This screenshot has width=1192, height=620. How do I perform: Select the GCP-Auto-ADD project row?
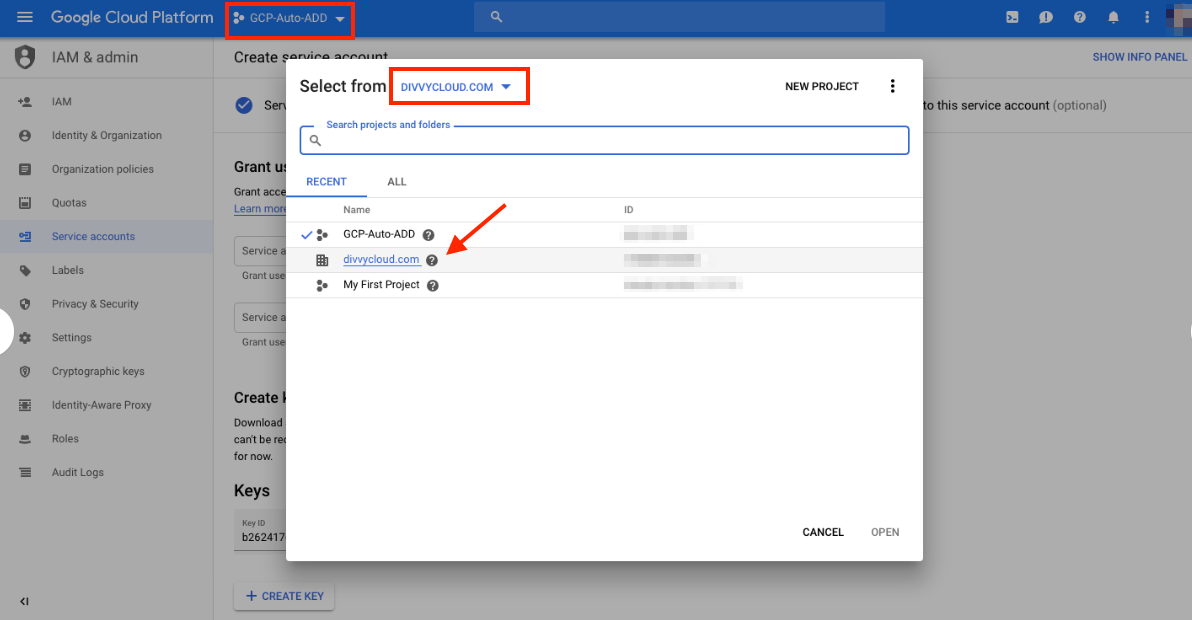tap(604, 235)
